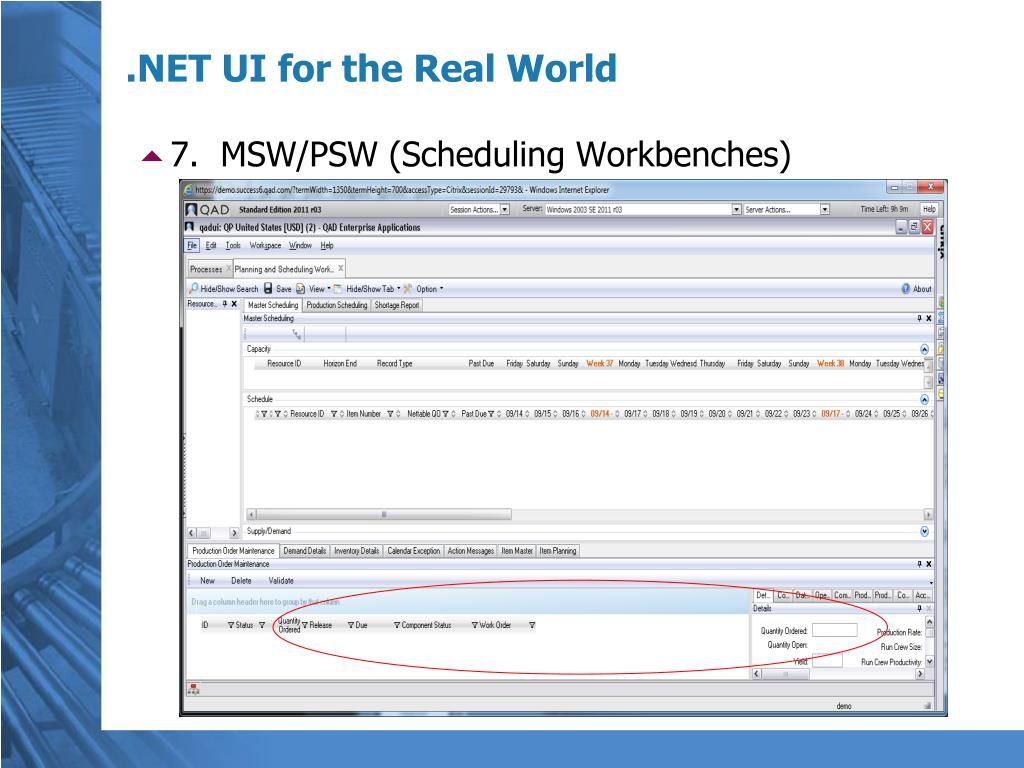
Task: Open the Server Actions dropdown
Action: (825, 210)
